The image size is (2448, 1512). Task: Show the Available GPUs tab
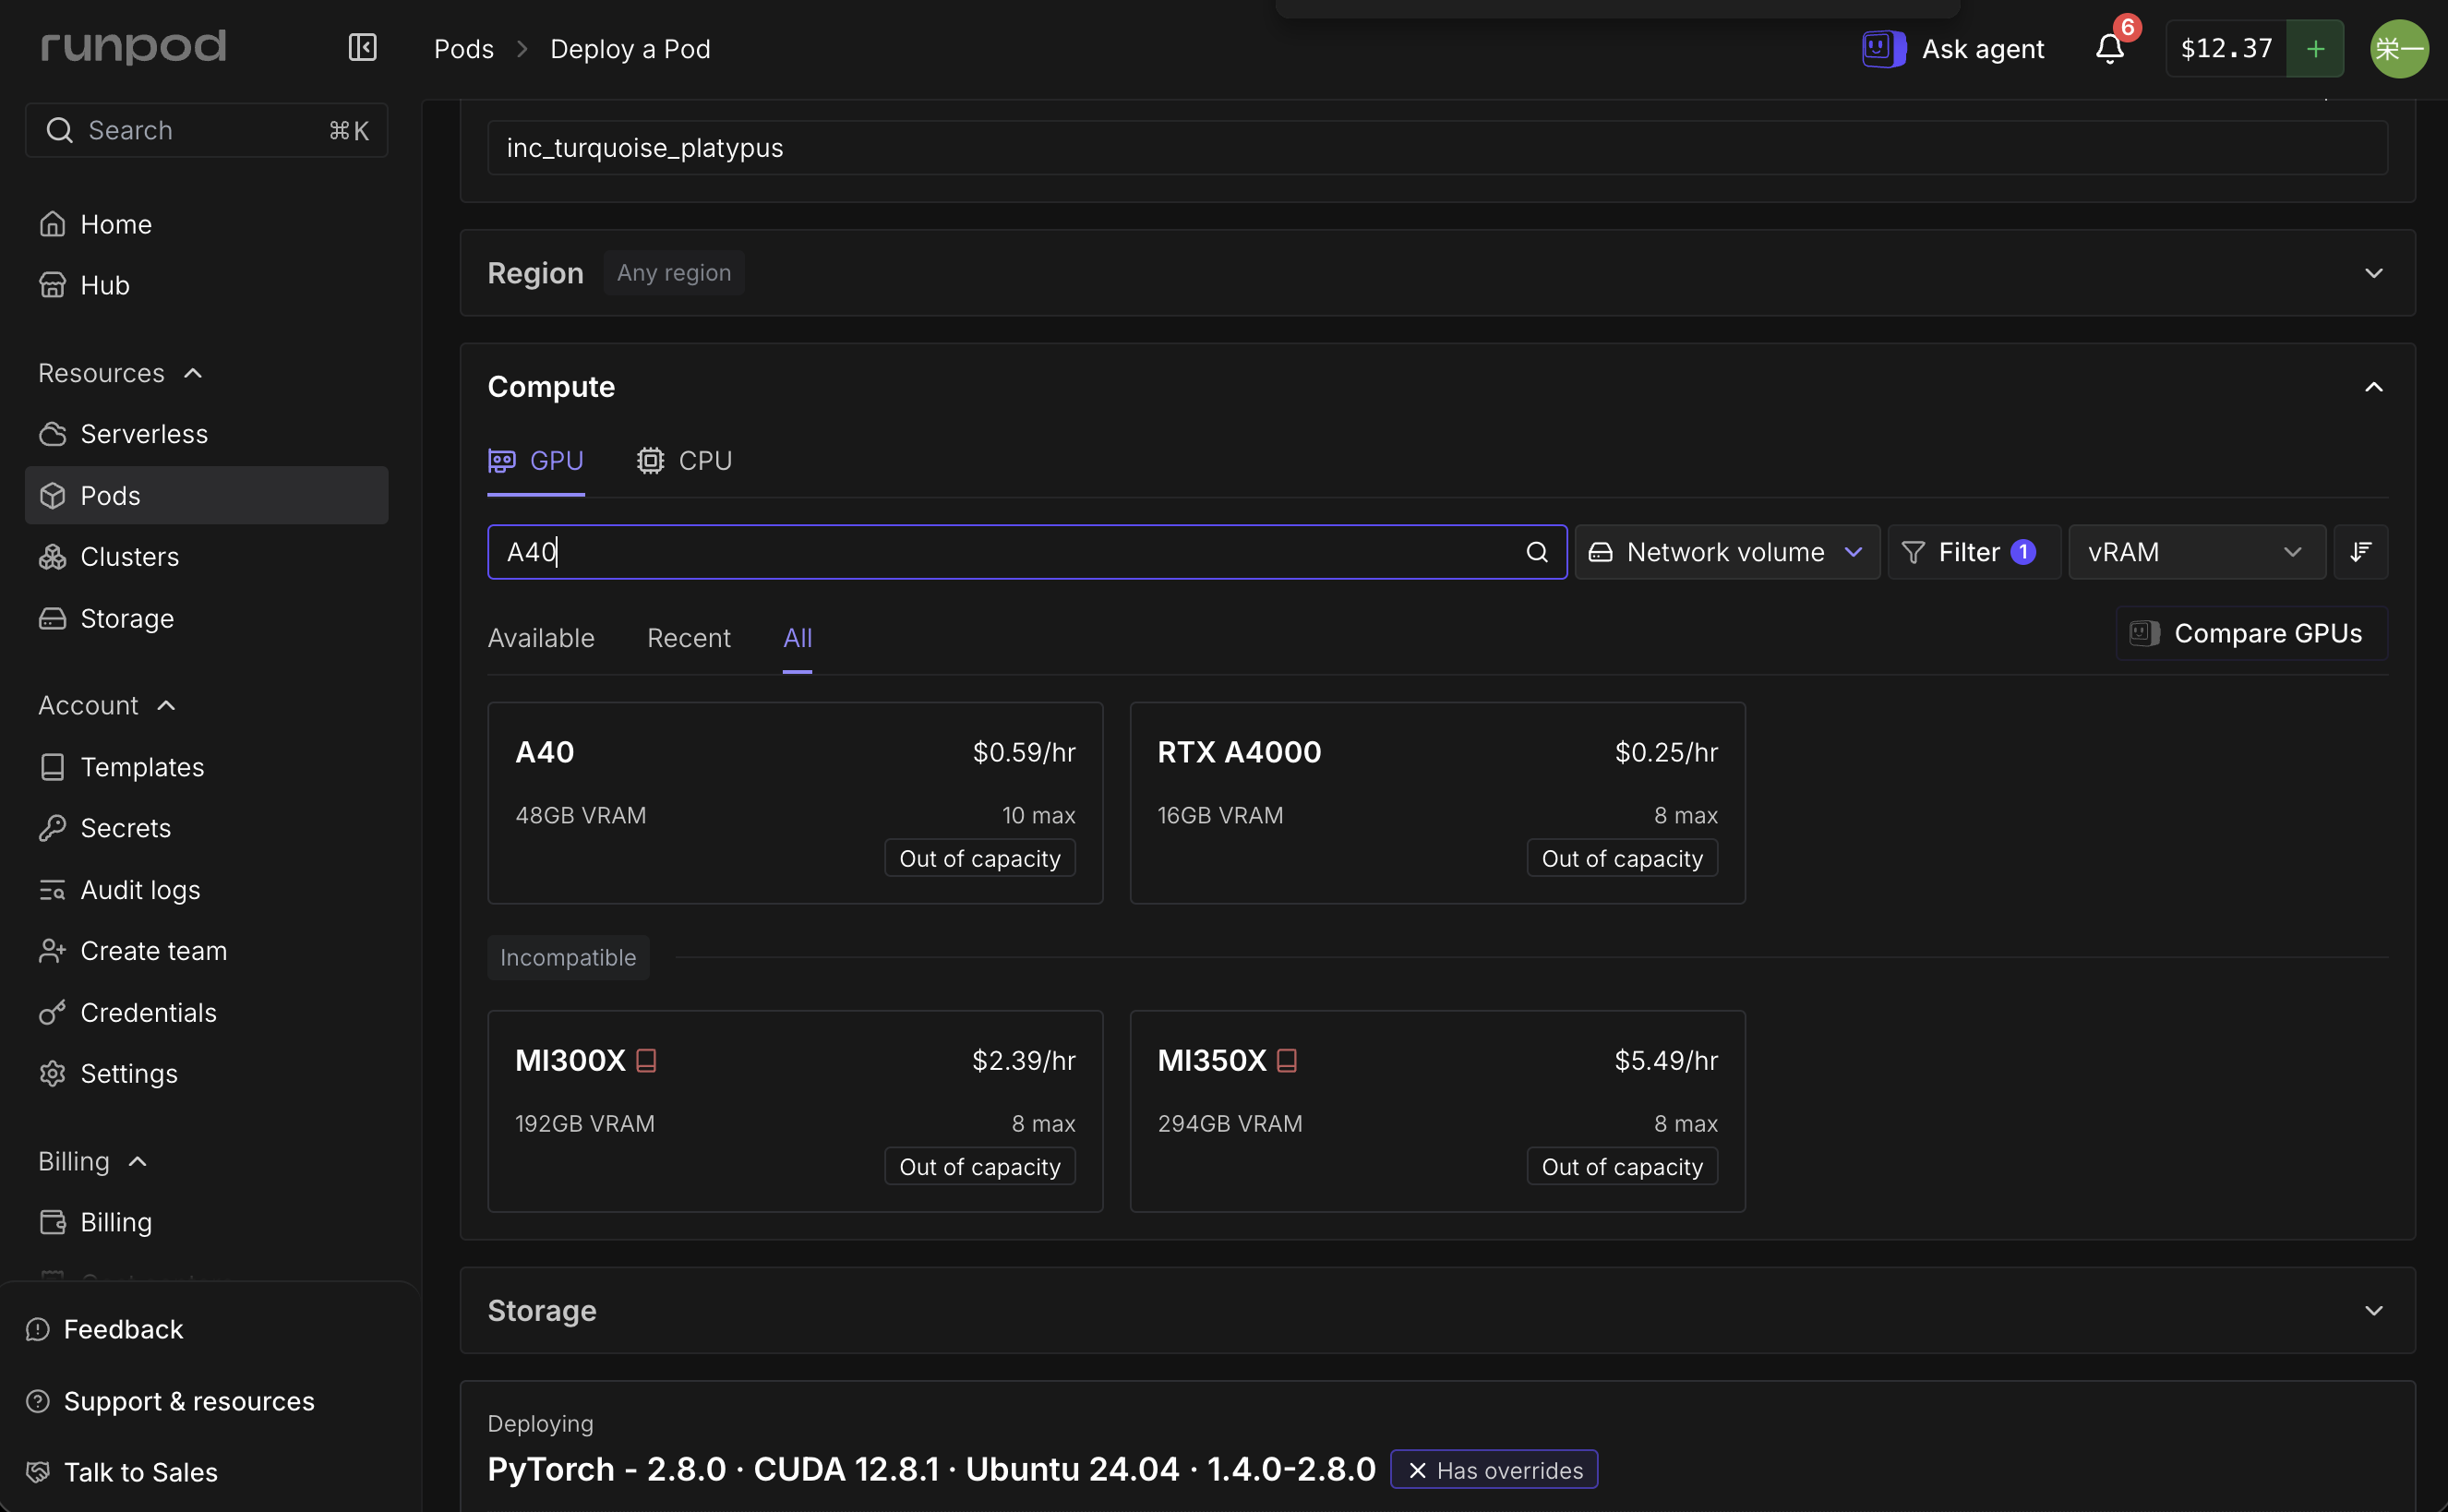click(541, 638)
